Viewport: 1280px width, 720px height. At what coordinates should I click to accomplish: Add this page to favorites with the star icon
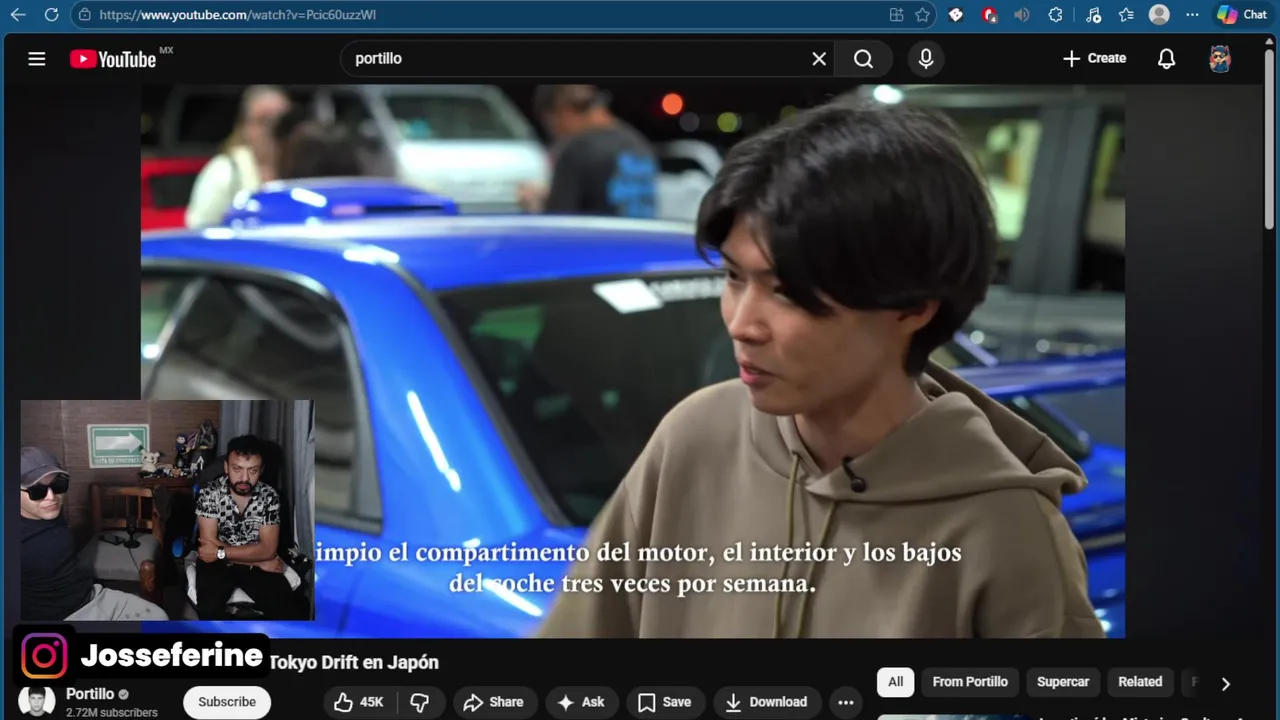click(922, 15)
